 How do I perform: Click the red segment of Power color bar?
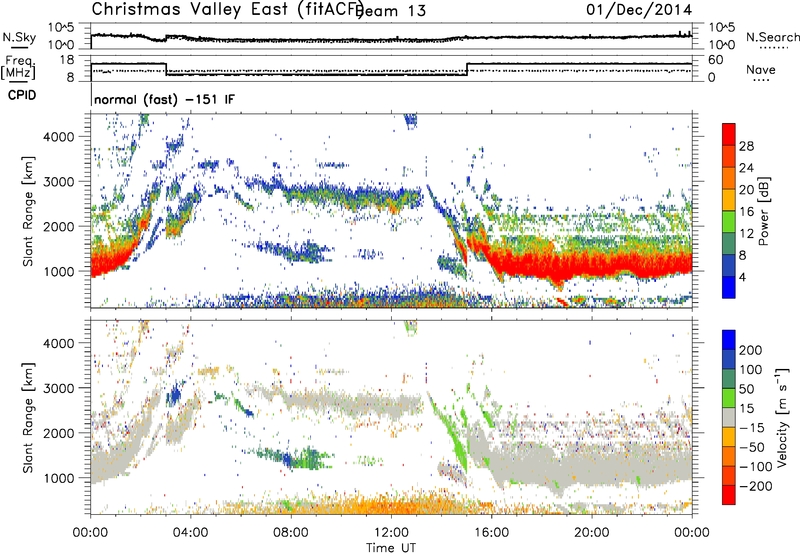(x=729, y=135)
